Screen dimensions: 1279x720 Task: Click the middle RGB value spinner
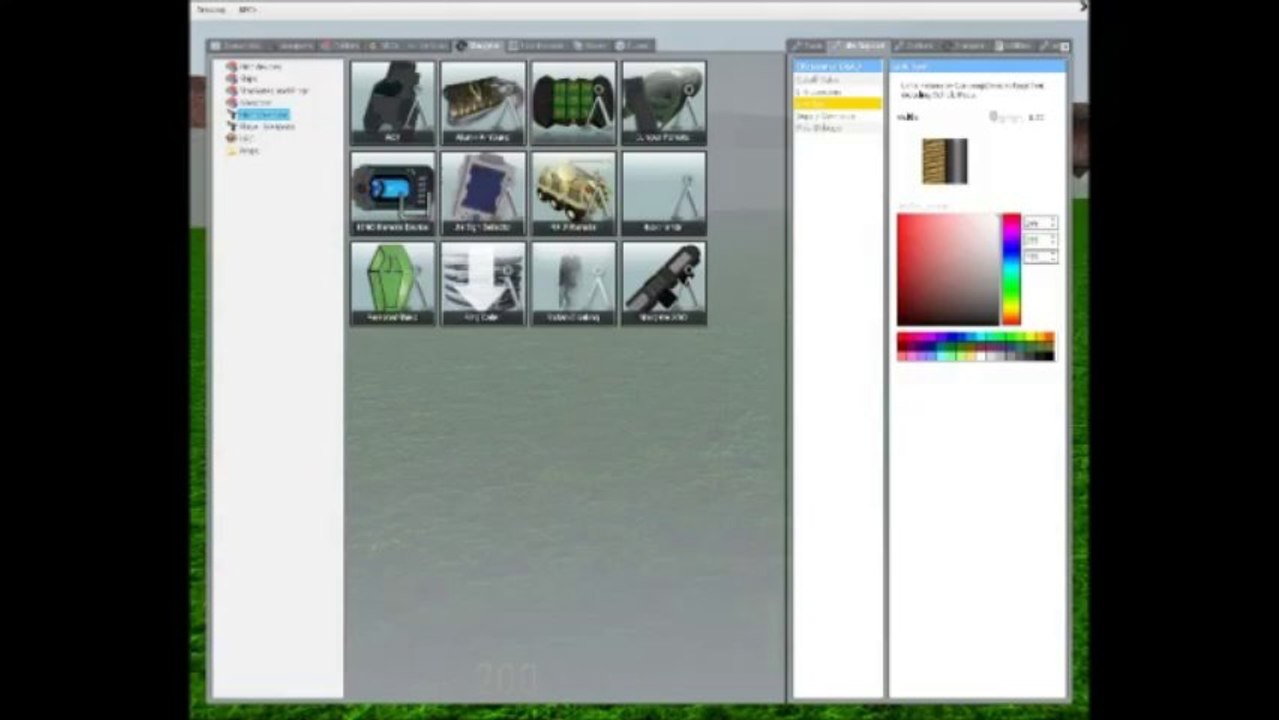tap(1040, 240)
